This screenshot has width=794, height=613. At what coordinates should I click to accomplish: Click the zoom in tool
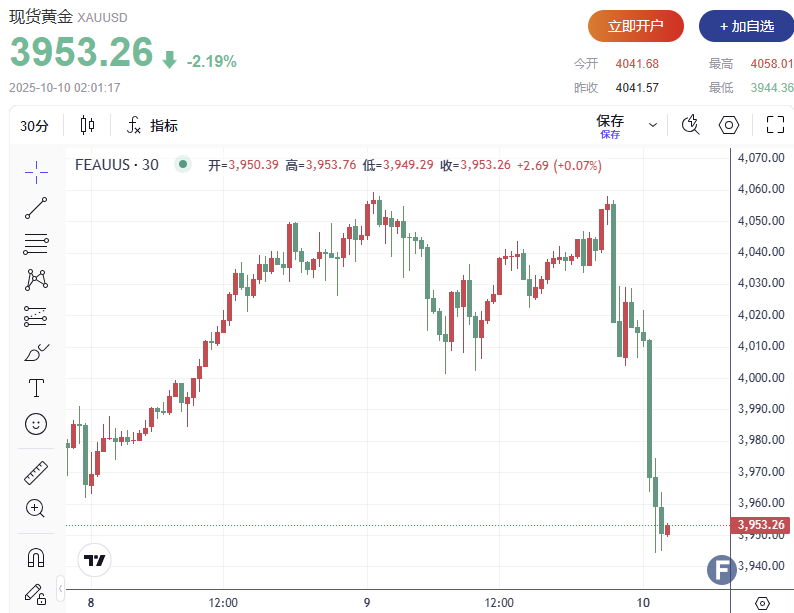(36, 508)
